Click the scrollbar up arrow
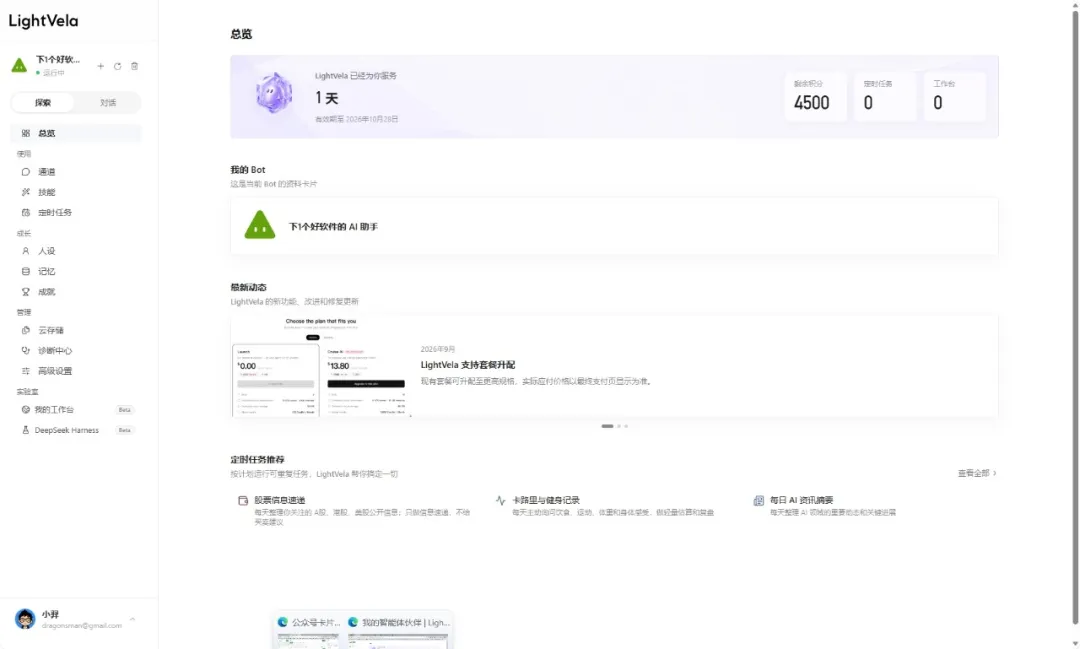This screenshot has width=1080, height=649. pos(1075,4)
